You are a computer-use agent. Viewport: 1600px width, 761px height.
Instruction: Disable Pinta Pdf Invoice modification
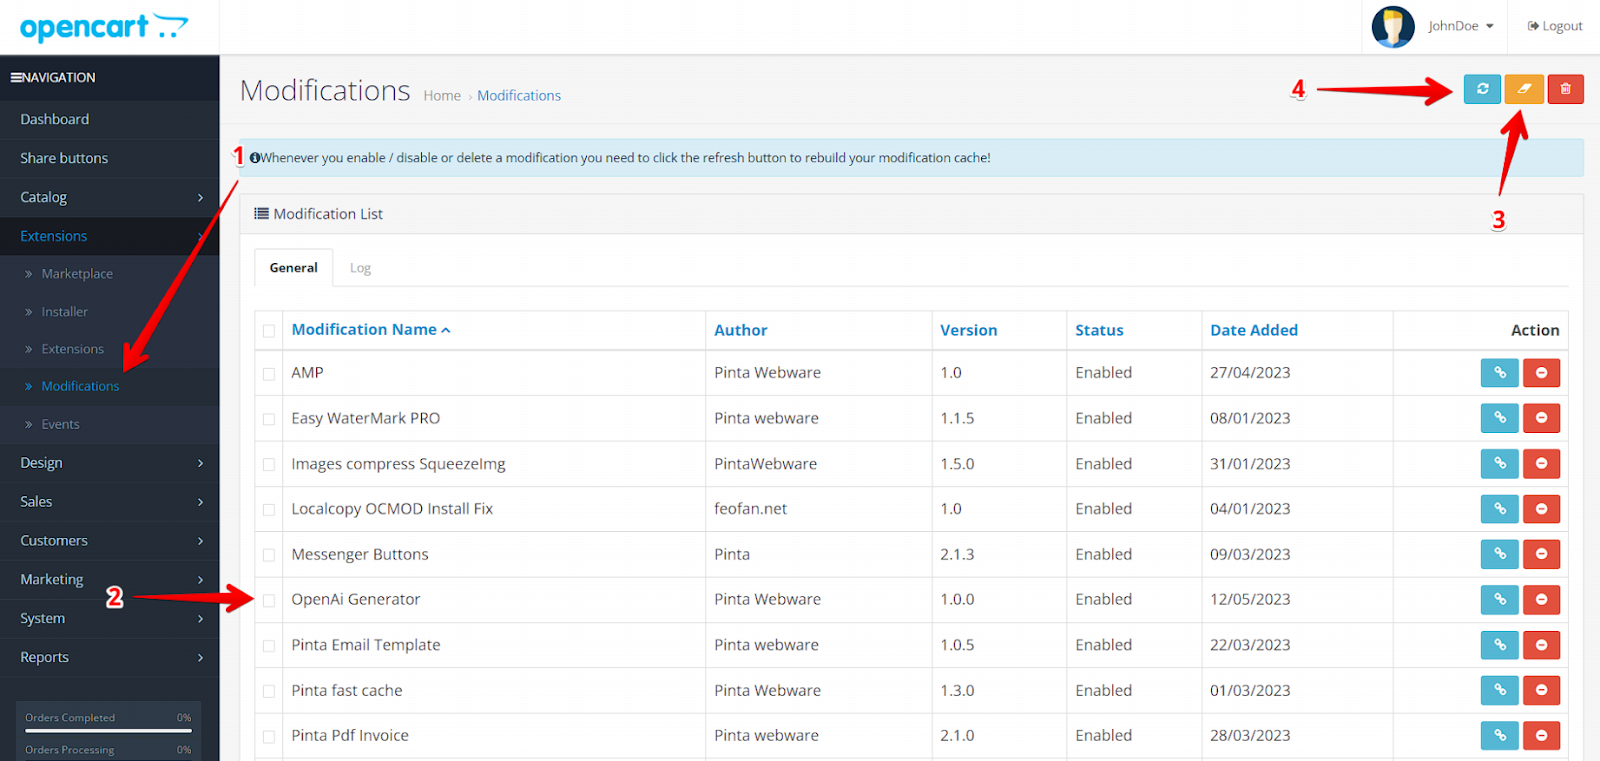click(x=1541, y=736)
